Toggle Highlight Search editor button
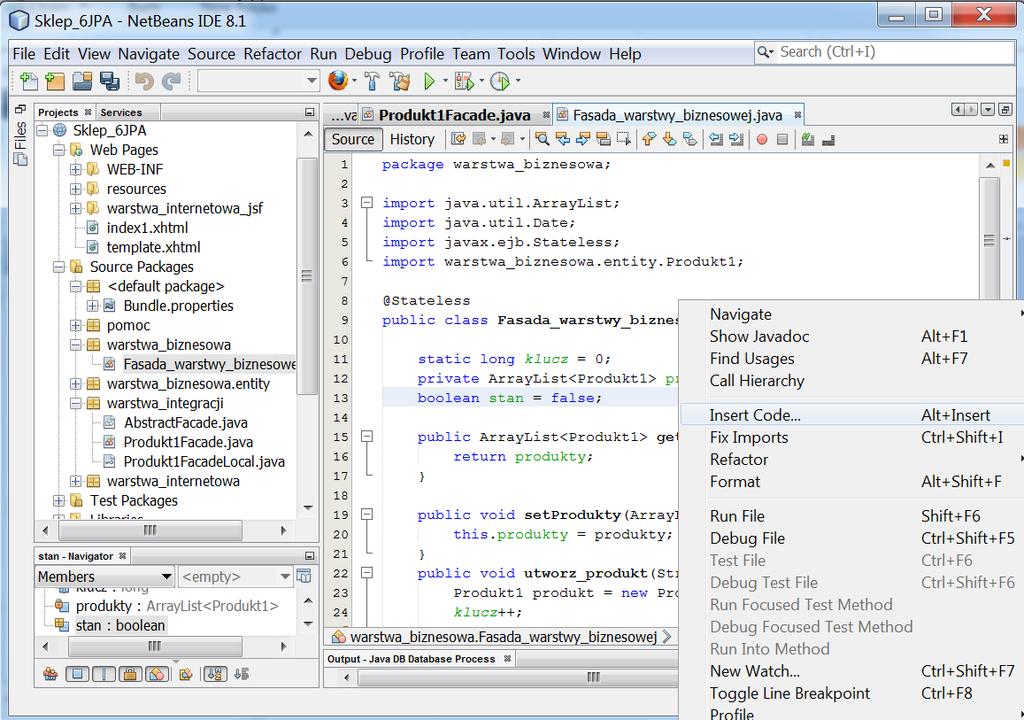 tap(603, 139)
